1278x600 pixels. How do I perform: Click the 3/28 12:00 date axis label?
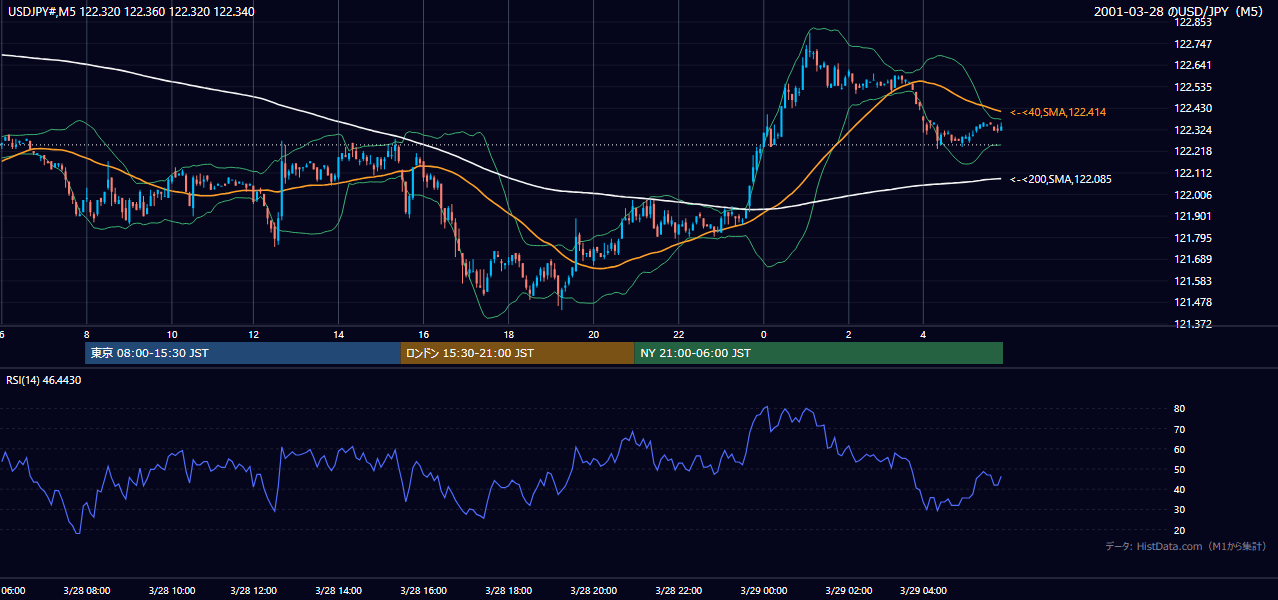tap(254, 591)
